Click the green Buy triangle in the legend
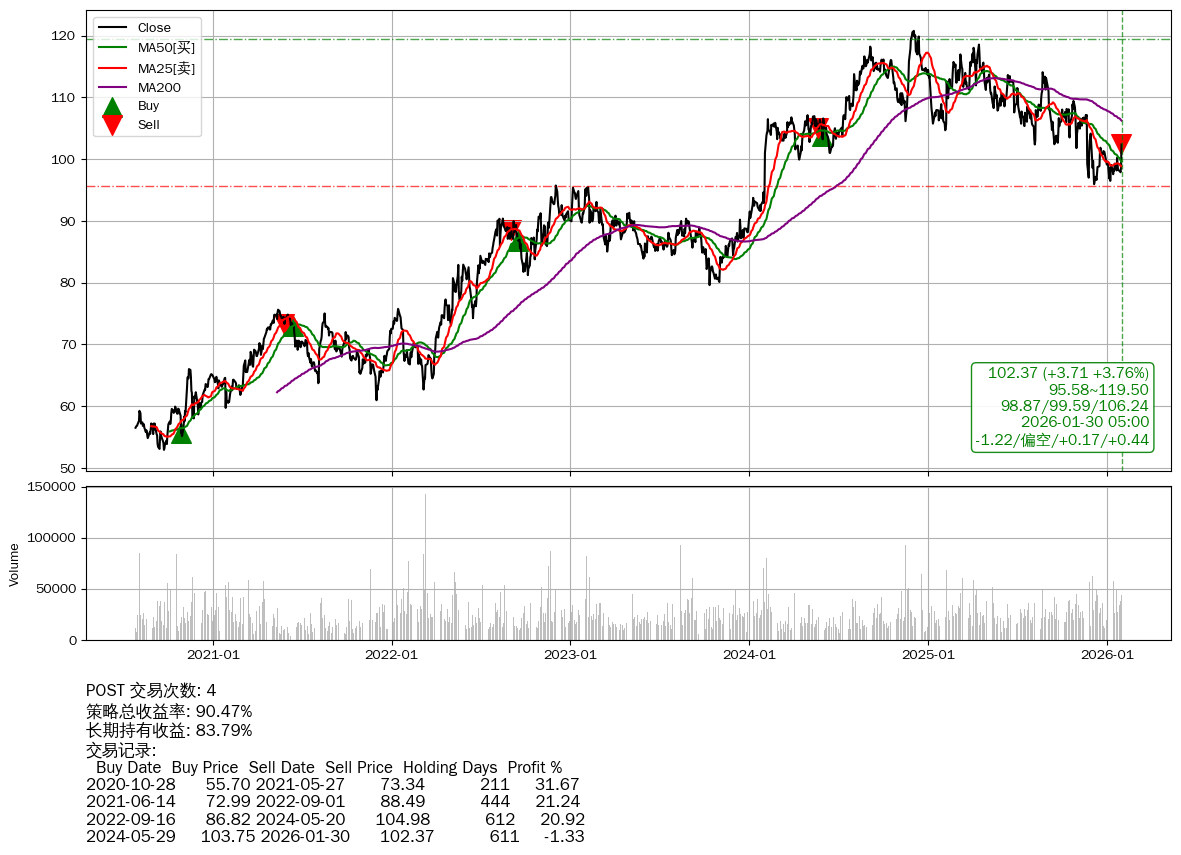 coord(113,106)
